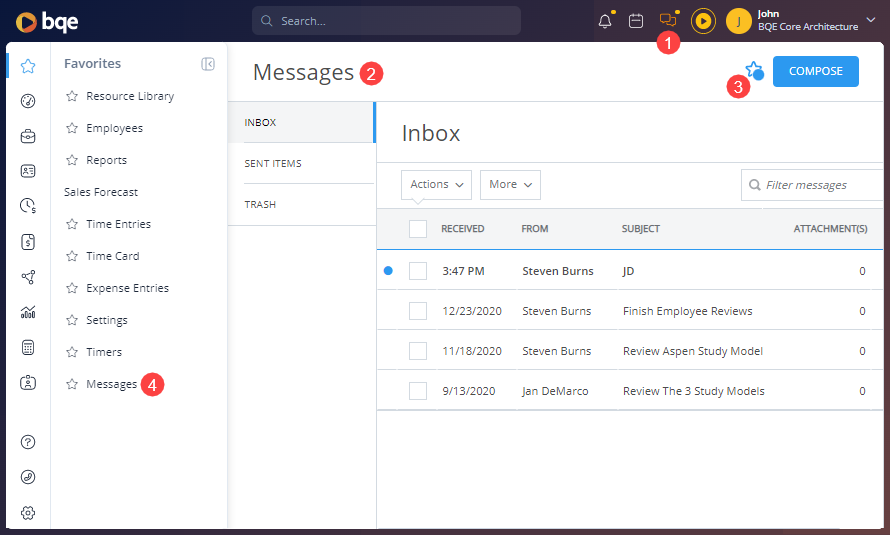Open the notifications bell icon
The width and height of the screenshot is (890, 535).
tap(605, 21)
